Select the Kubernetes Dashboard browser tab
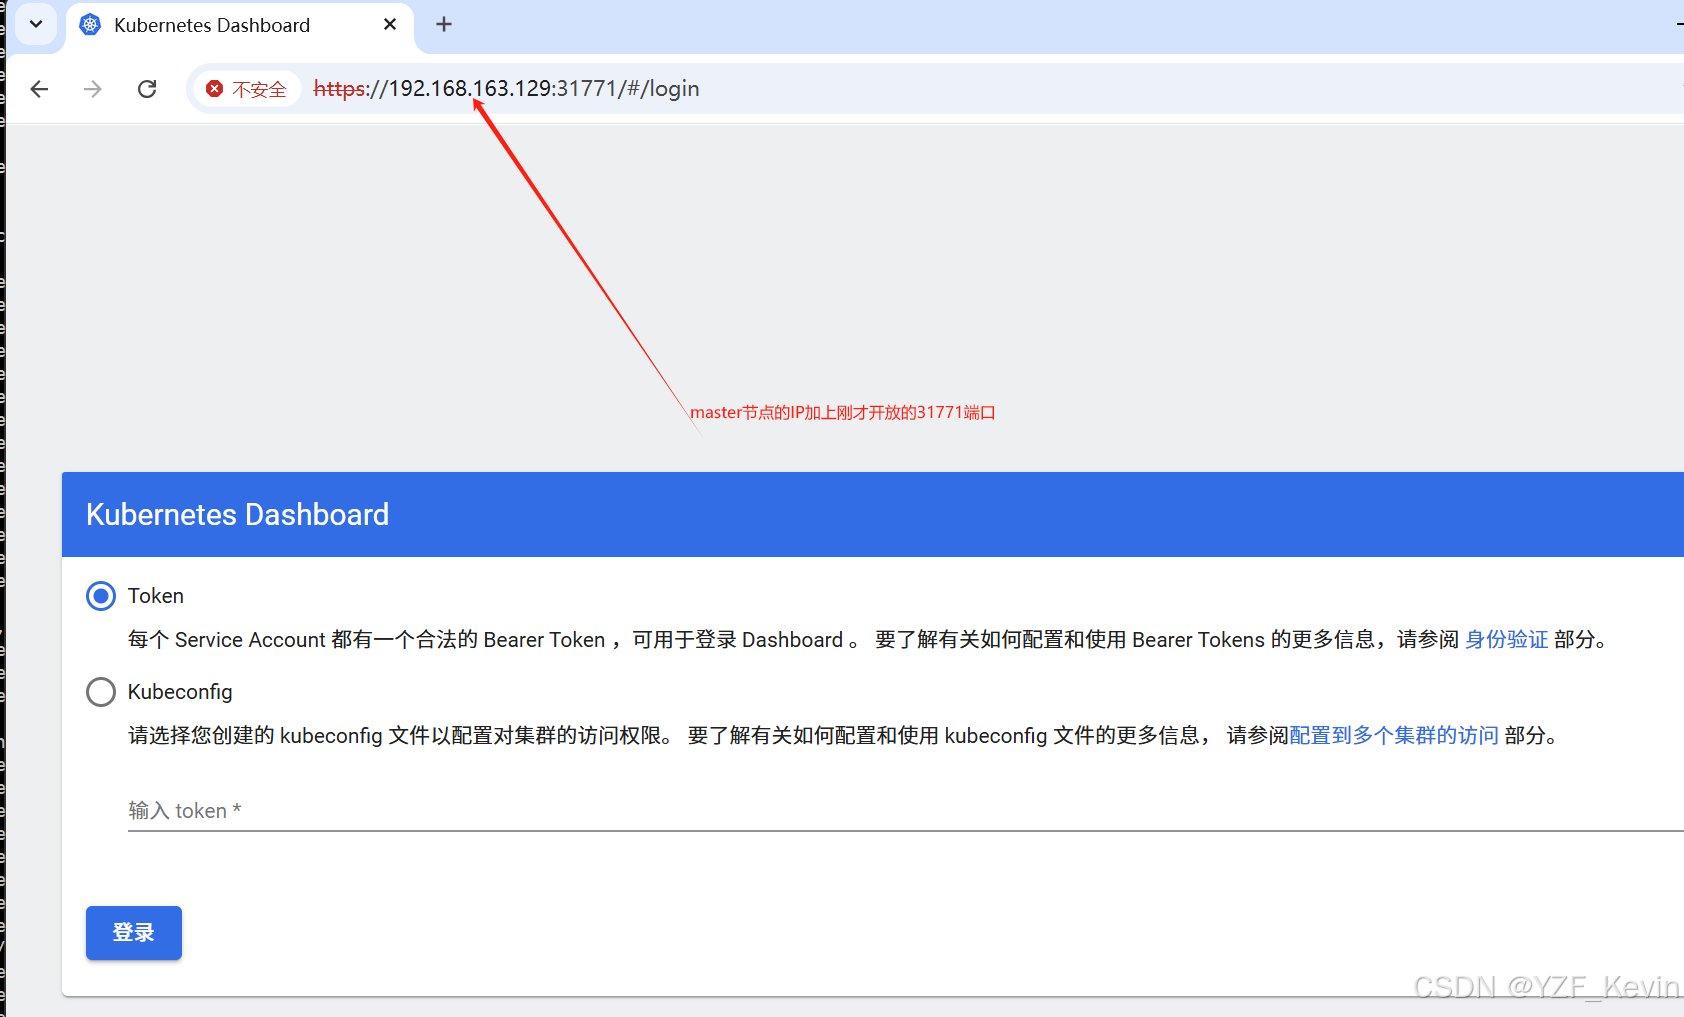The width and height of the screenshot is (1684, 1017). pyautogui.click(x=240, y=25)
